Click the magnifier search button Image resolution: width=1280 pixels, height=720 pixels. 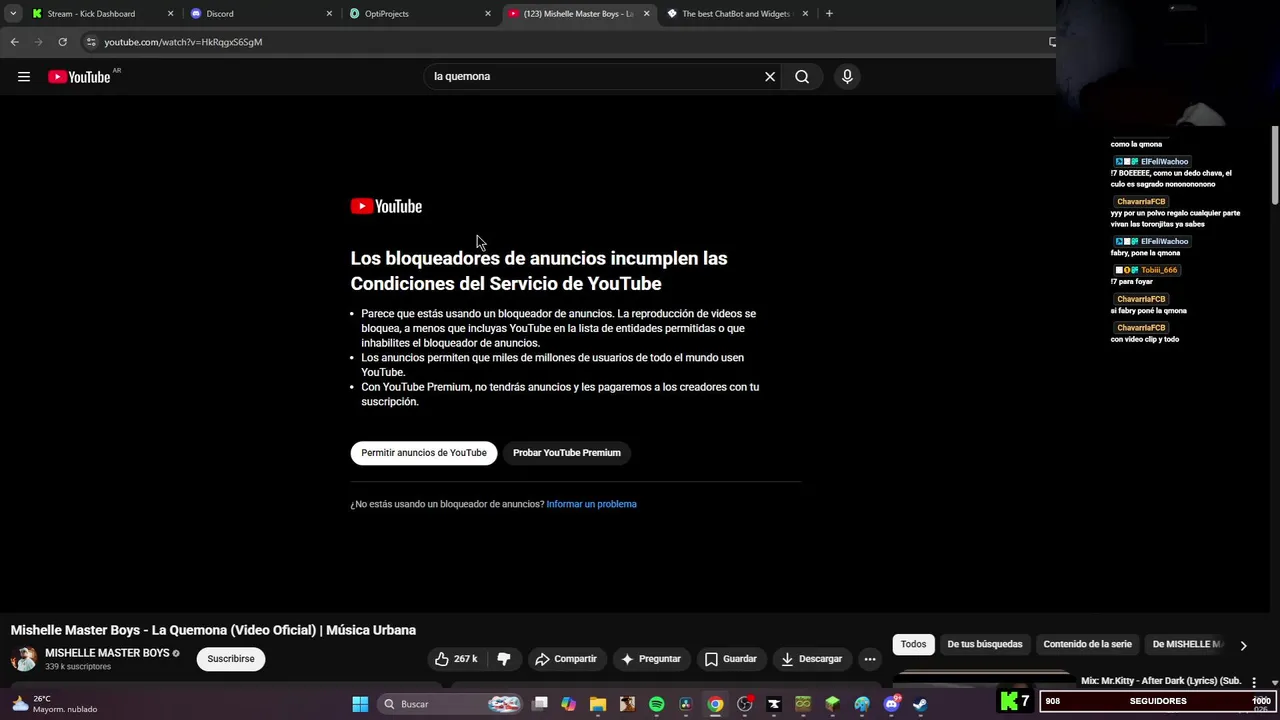(802, 77)
